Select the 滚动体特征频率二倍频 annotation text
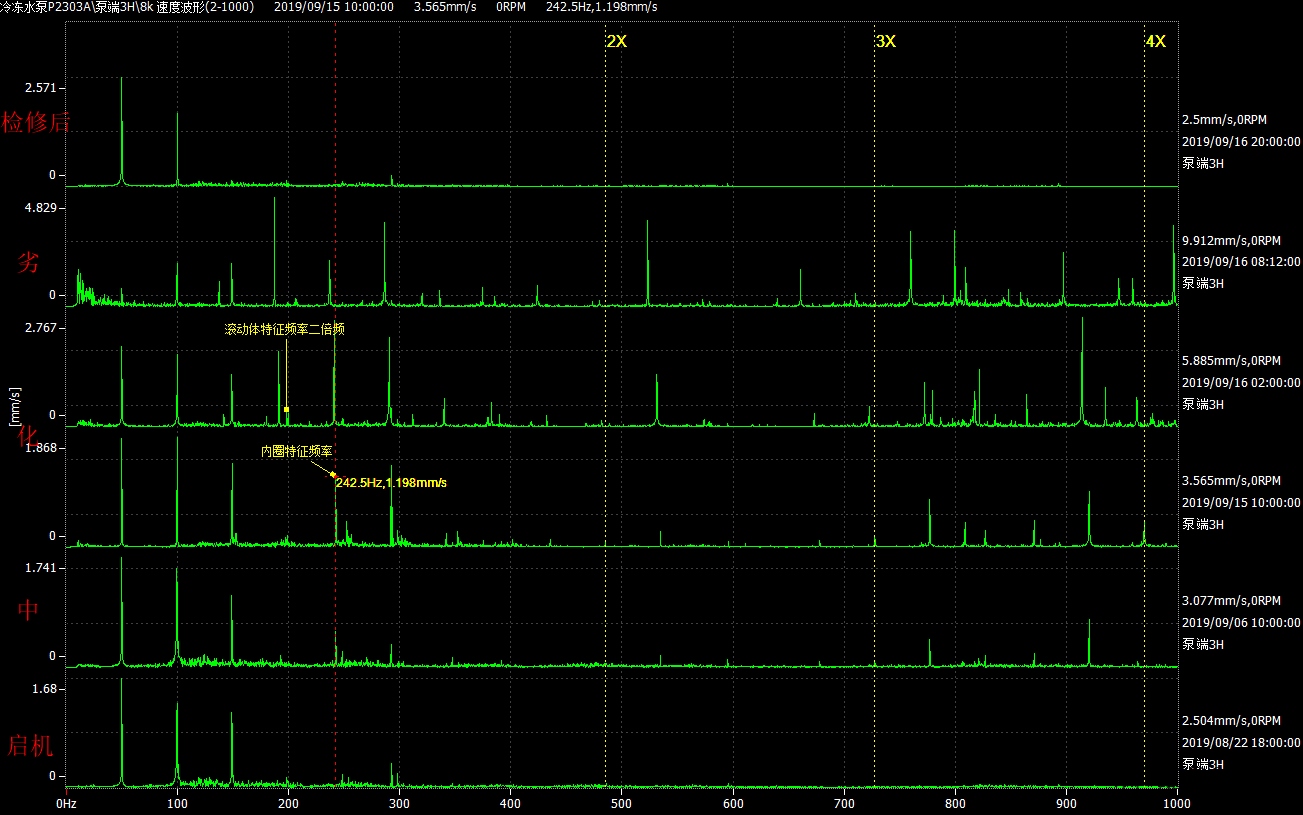1303x815 pixels. tap(284, 329)
